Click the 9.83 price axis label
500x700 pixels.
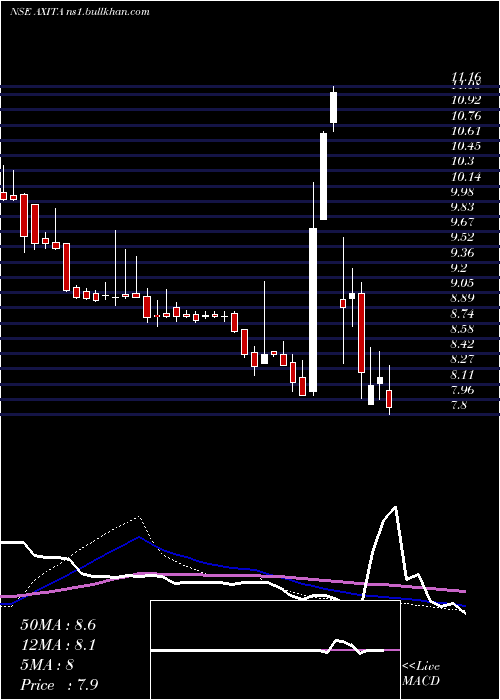tap(463, 207)
